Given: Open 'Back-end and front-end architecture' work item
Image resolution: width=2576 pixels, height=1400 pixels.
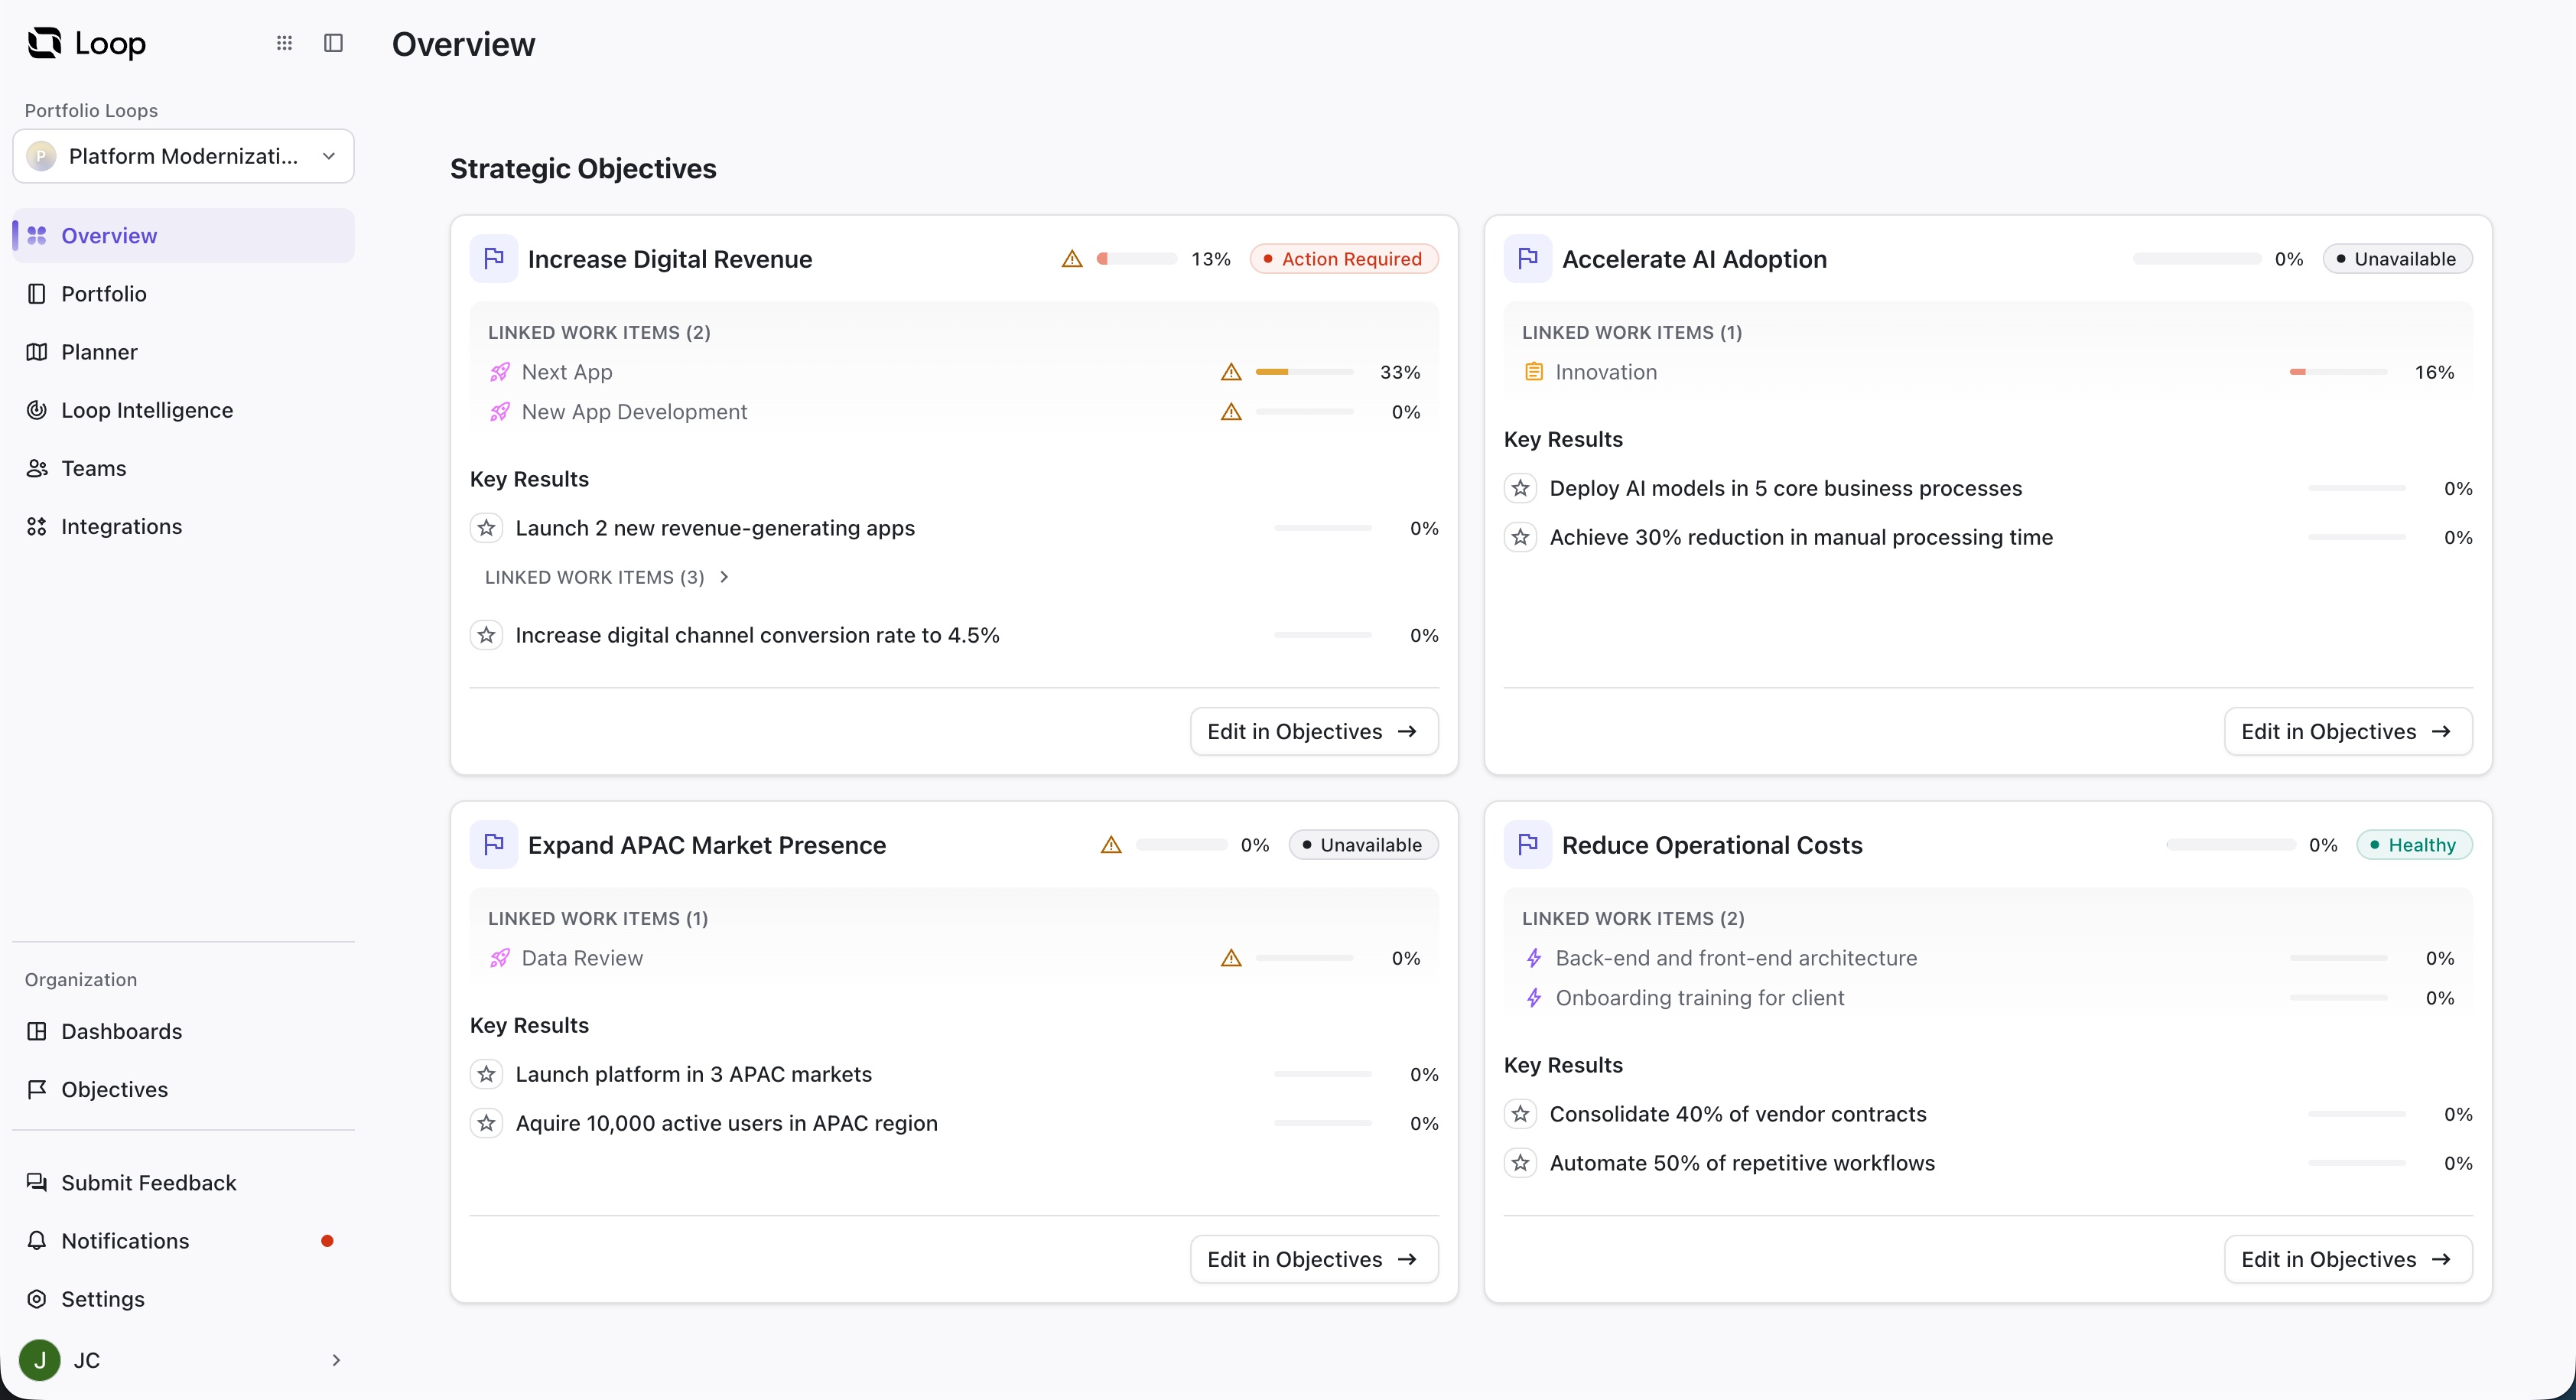Looking at the screenshot, I should 1736,958.
